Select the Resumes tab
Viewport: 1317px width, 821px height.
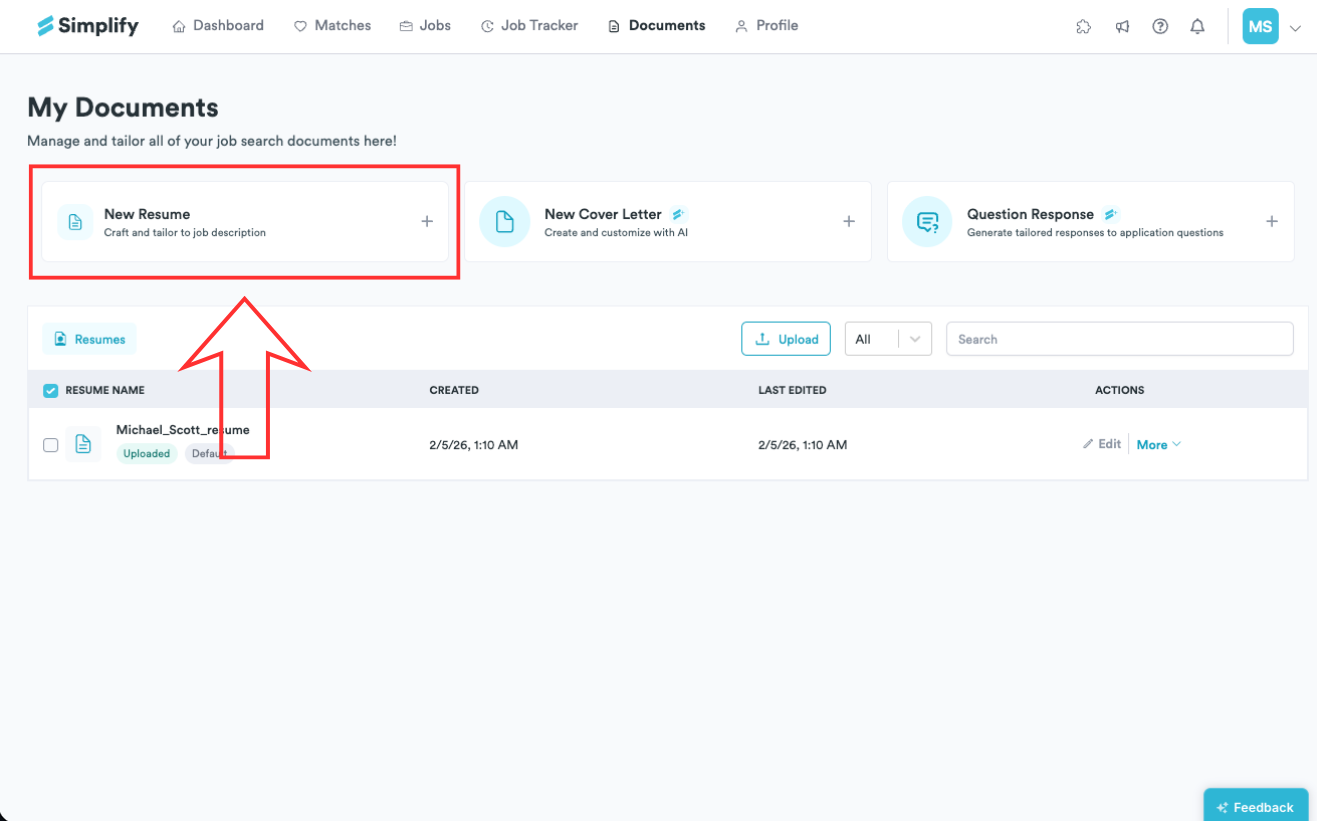click(89, 339)
